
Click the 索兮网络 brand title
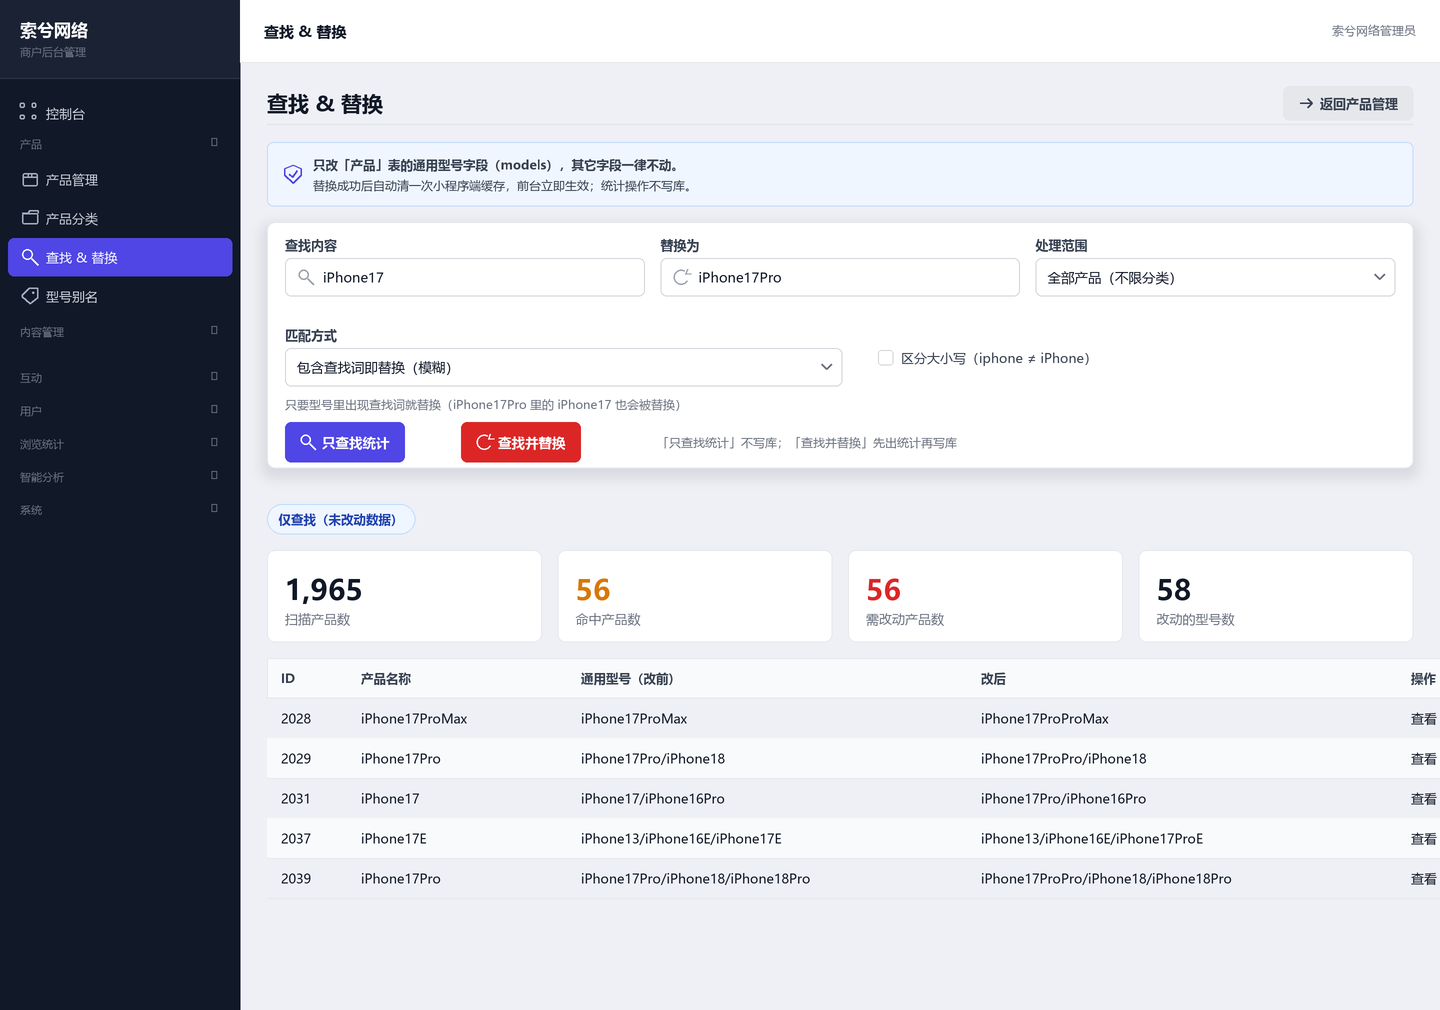(54, 30)
